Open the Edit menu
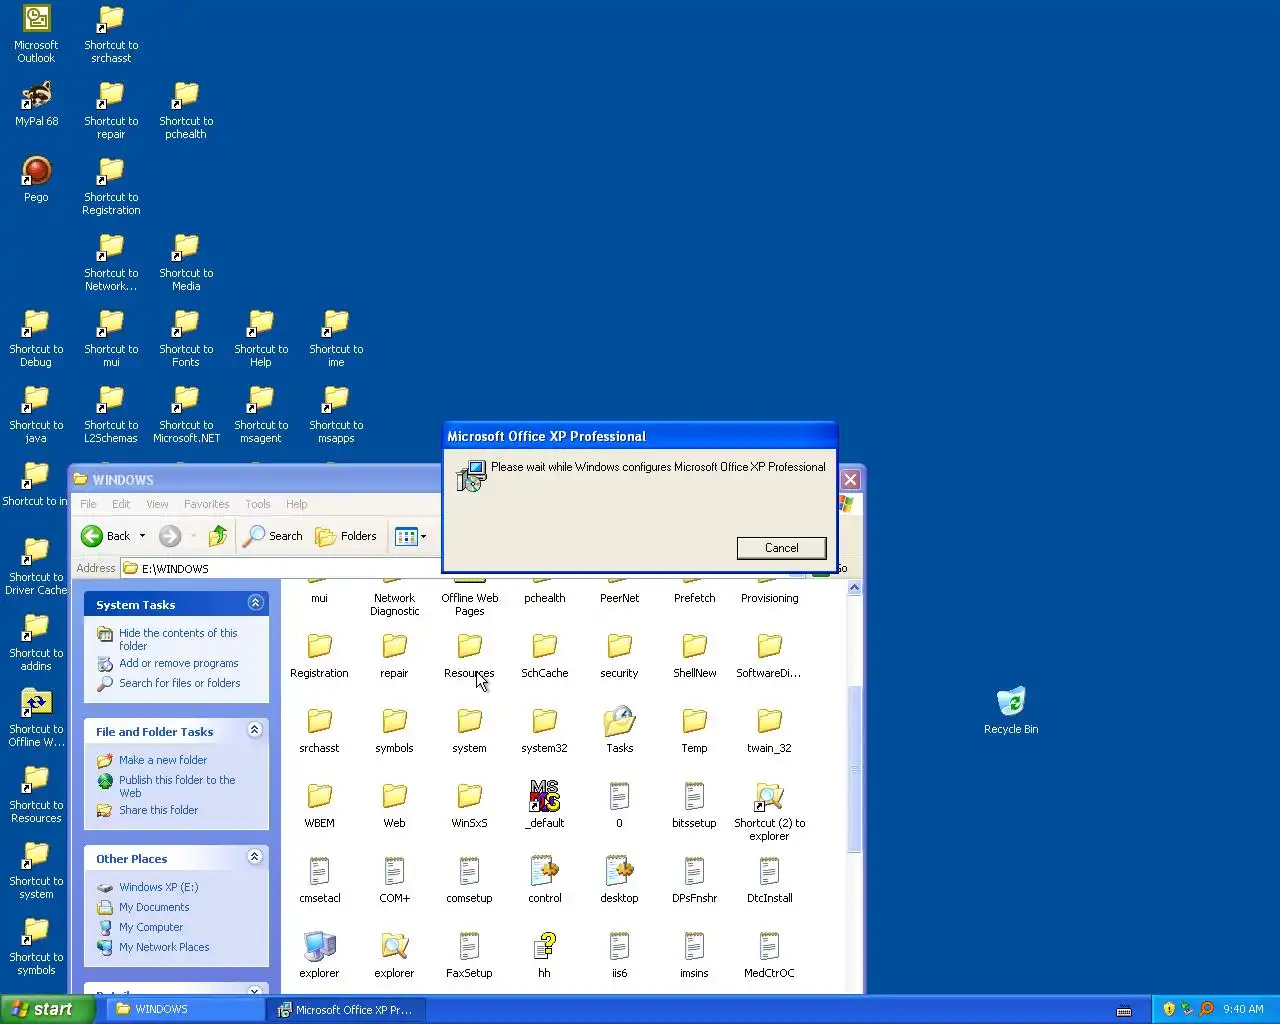Viewport: 1280px width, 1024px height. [121, 504]
